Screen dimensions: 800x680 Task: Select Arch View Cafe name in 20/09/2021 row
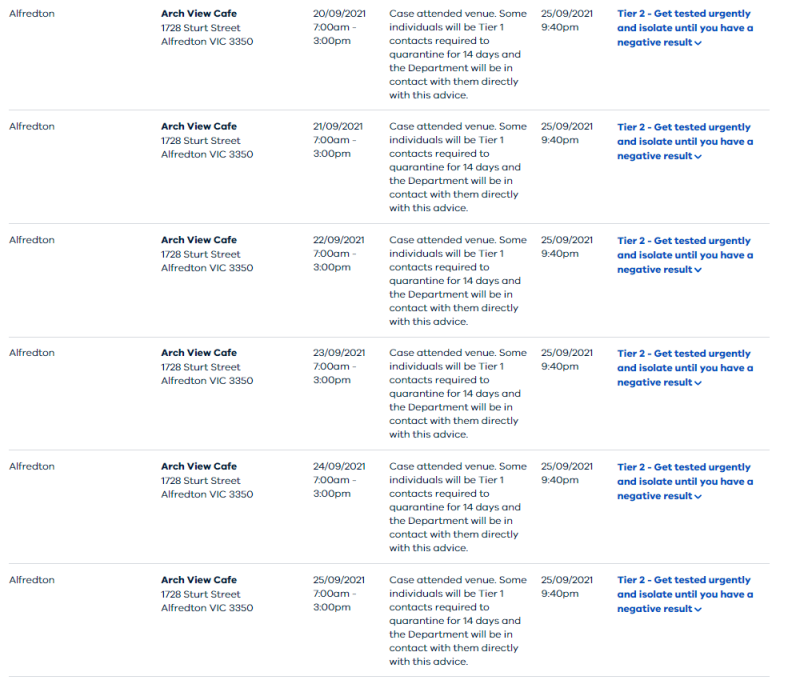coord(199,14)
